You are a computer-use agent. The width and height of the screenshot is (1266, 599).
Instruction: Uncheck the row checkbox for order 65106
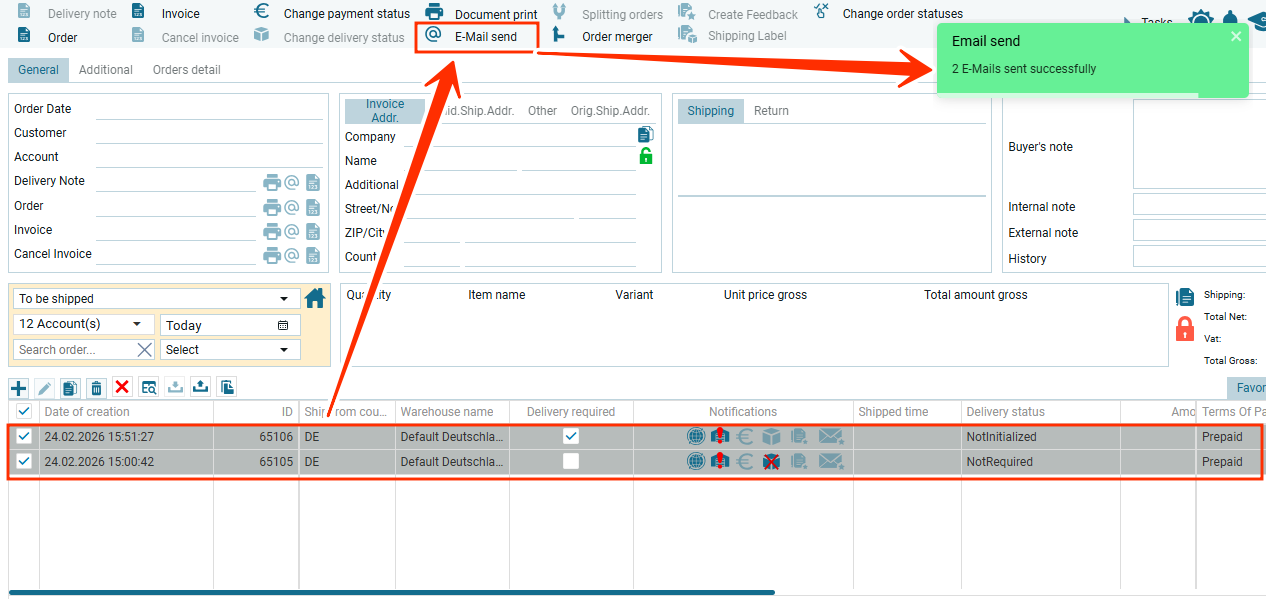point(24,436)
